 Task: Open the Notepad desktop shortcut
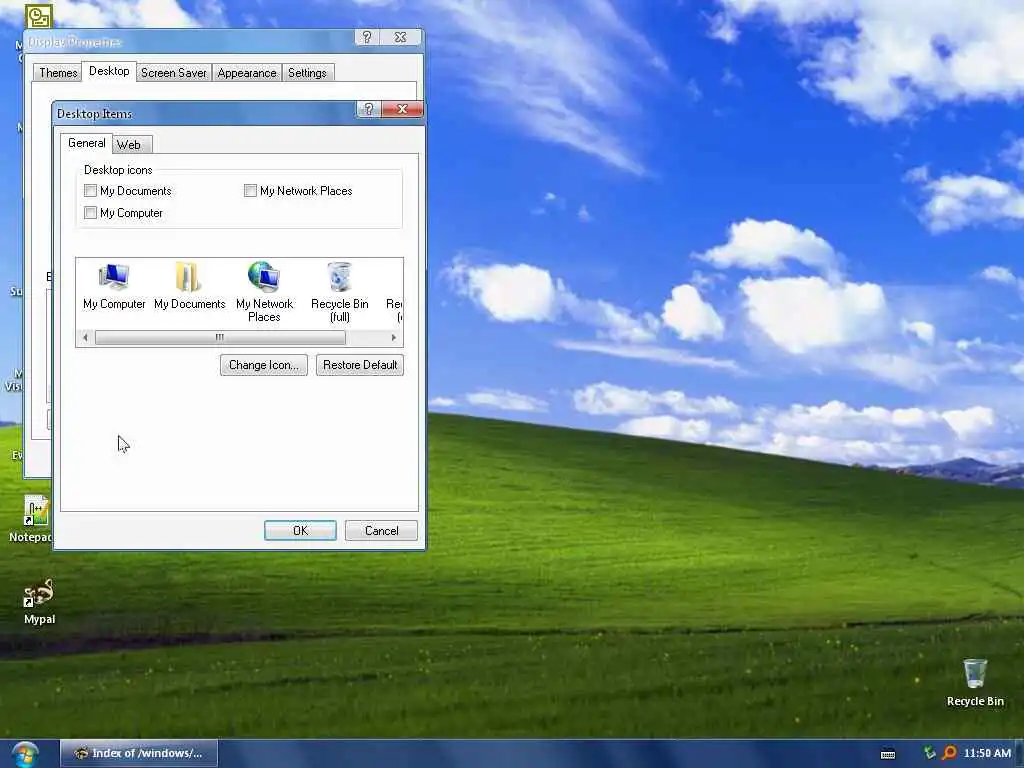click(33, 519)
